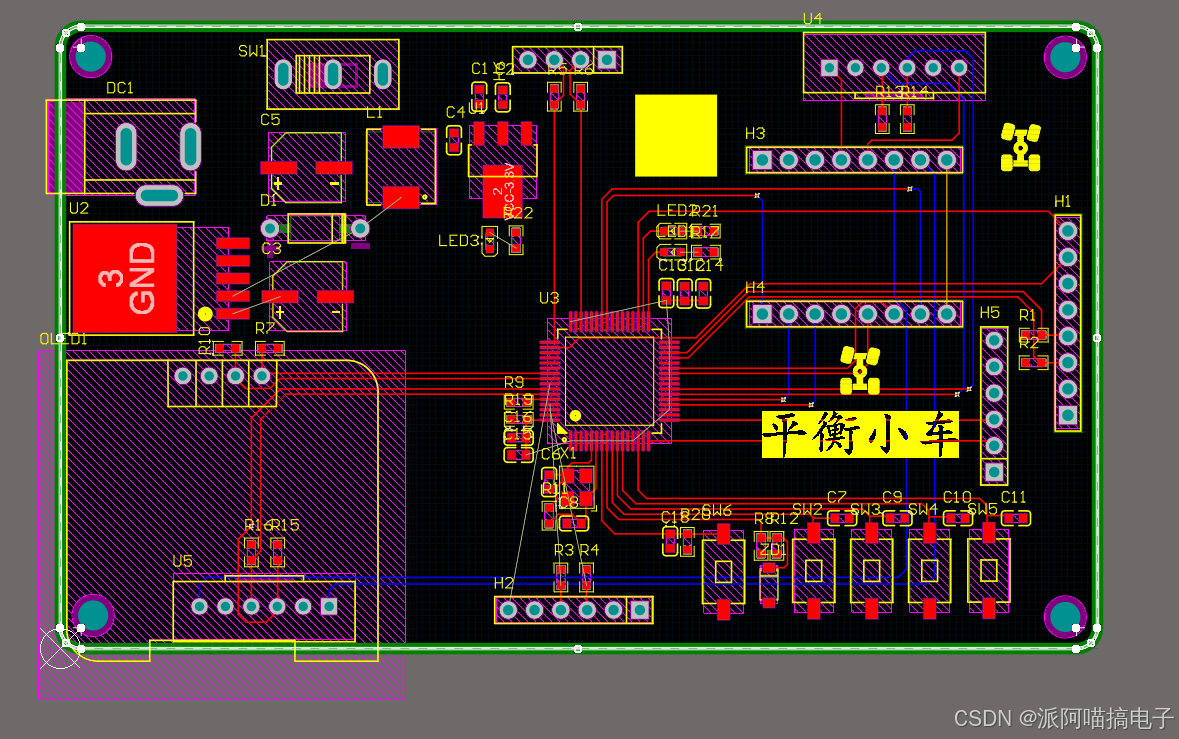Select the C9 capacitor
Viewport: 1179px width, 739px height.
(897, 518)
